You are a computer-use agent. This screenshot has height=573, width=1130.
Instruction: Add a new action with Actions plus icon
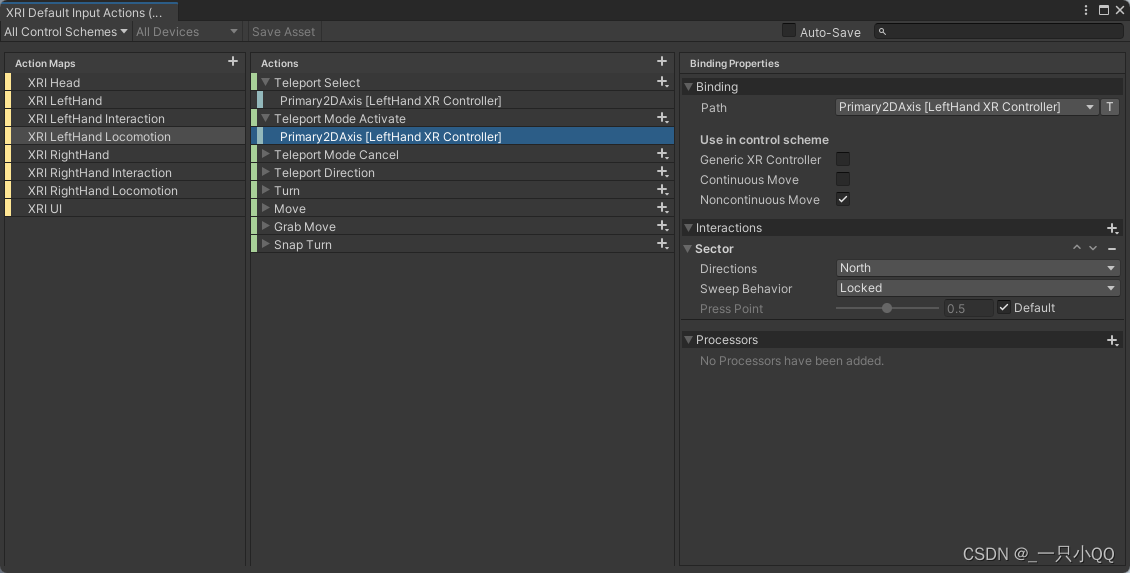662,61
